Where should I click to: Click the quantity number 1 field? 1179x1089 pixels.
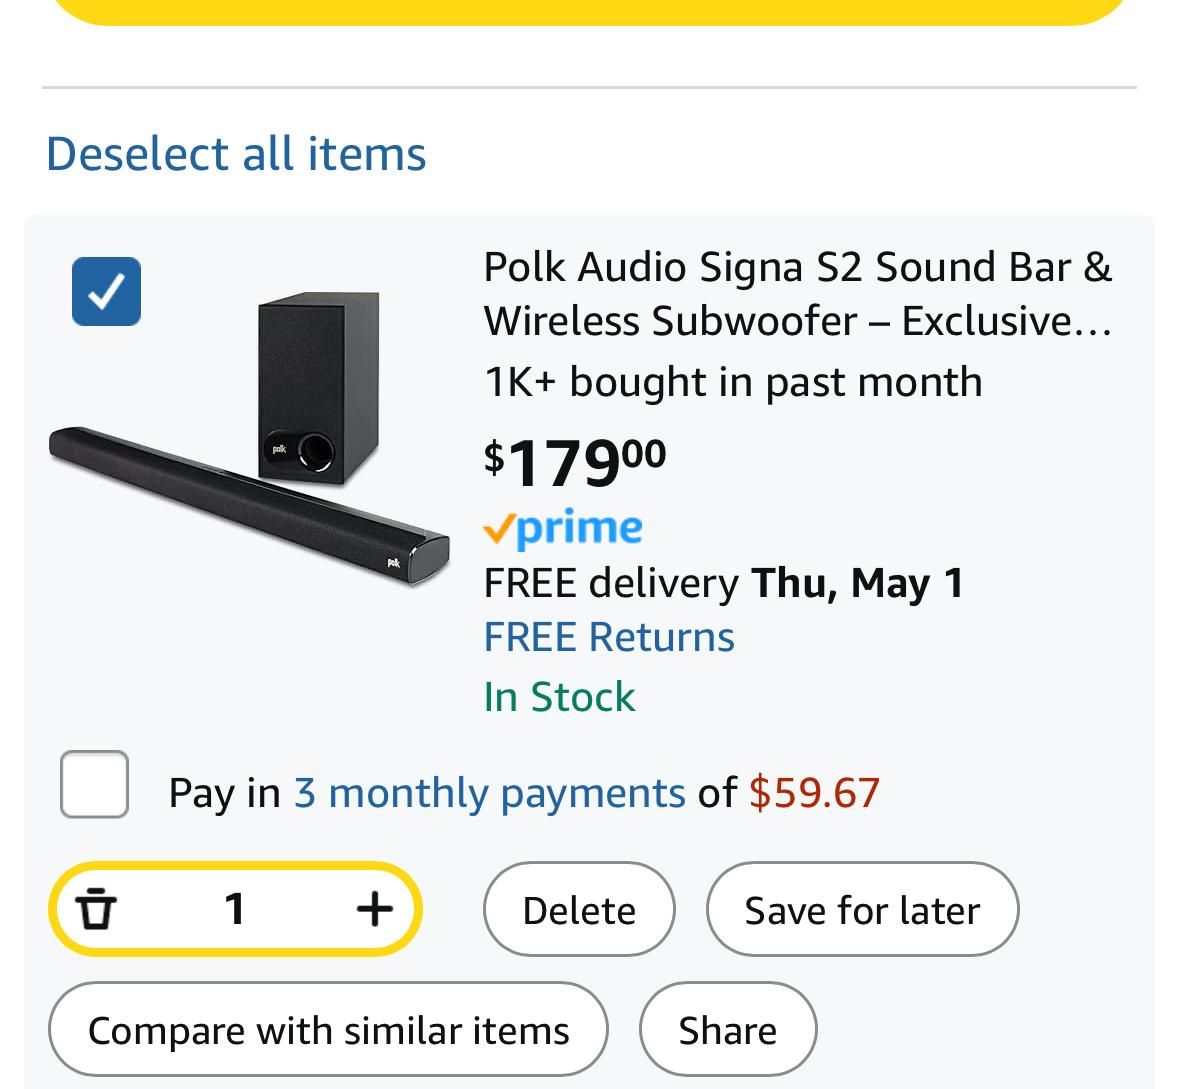(x=235, y=909)
